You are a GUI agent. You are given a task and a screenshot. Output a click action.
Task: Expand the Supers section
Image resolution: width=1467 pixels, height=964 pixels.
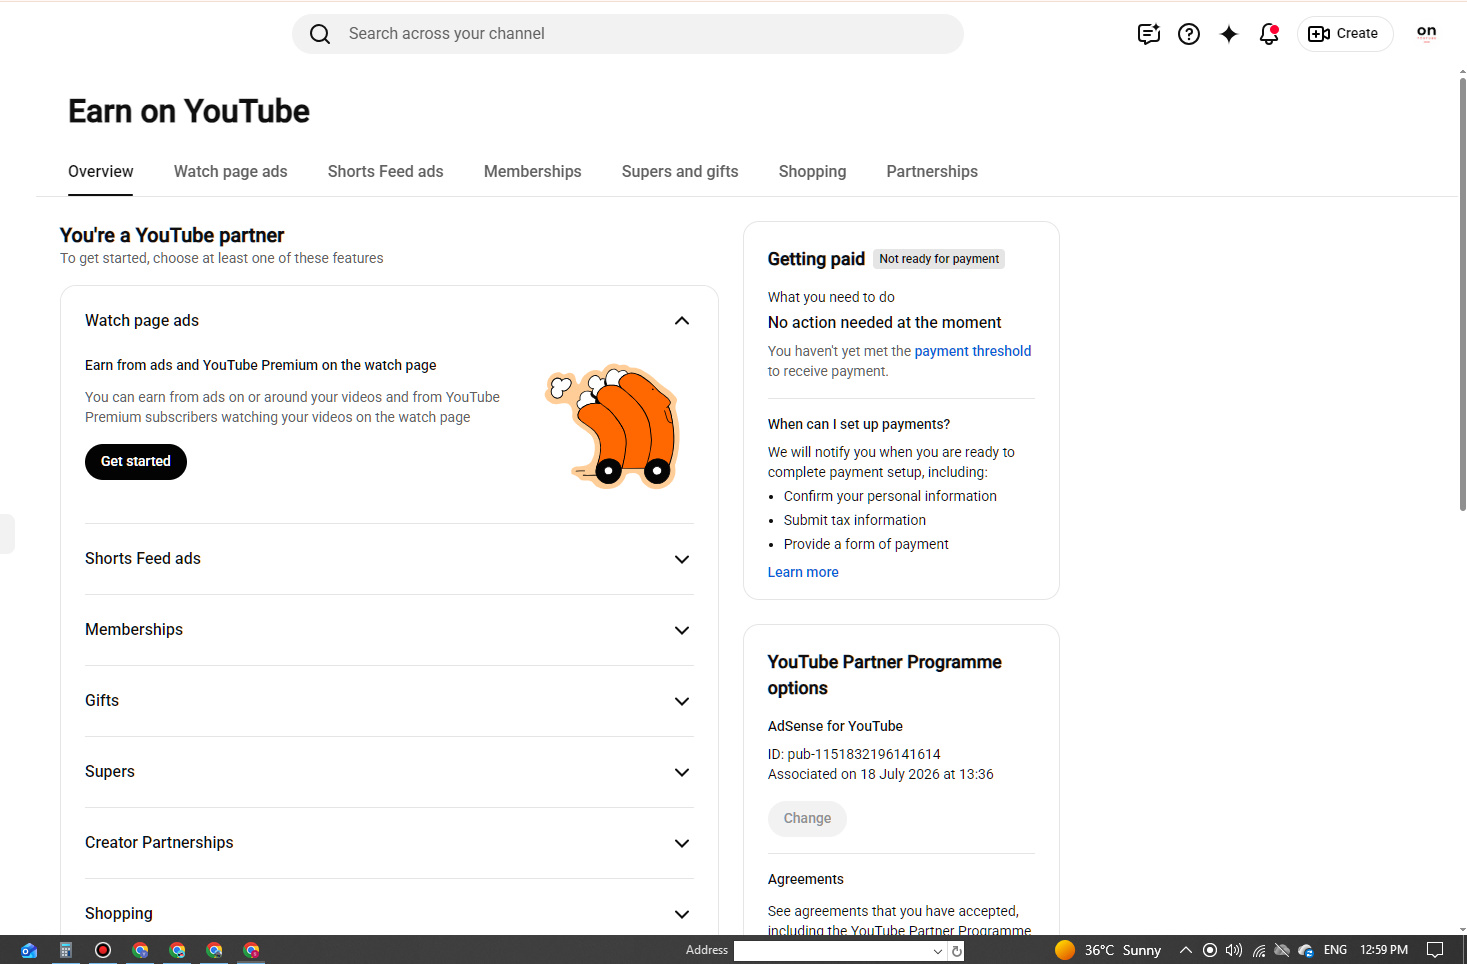pos(682,772)
